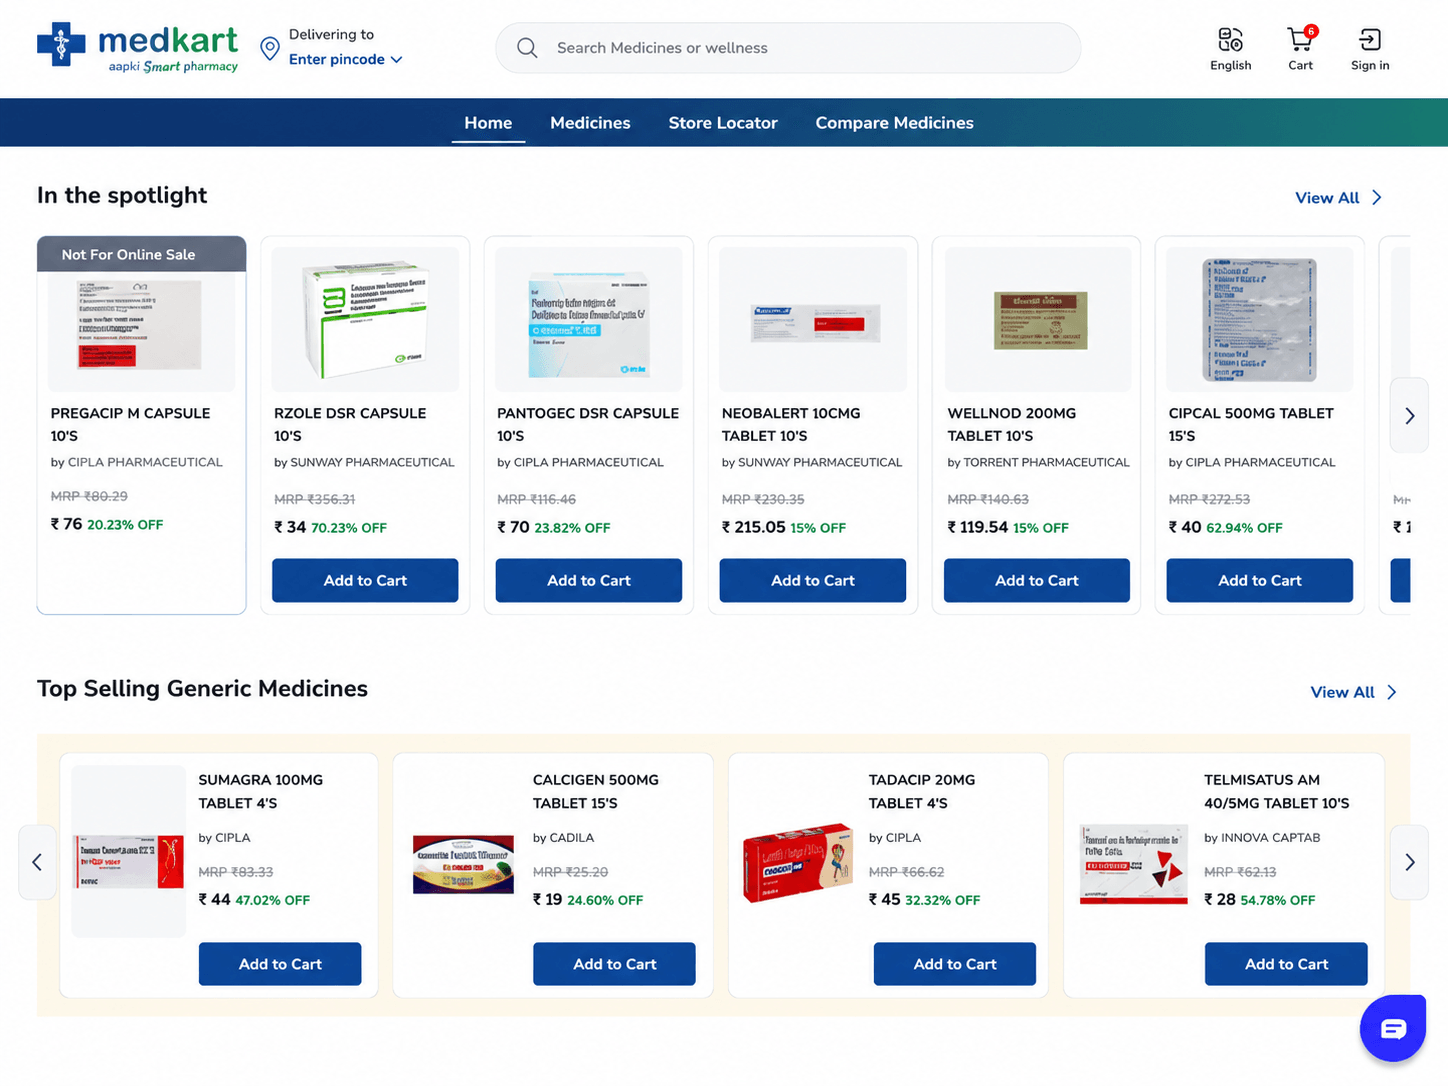Viewport: 1448px width, 1086px height.
Task: Open RZOLE DSR CAPSULE product image
Action: point(365,319)
